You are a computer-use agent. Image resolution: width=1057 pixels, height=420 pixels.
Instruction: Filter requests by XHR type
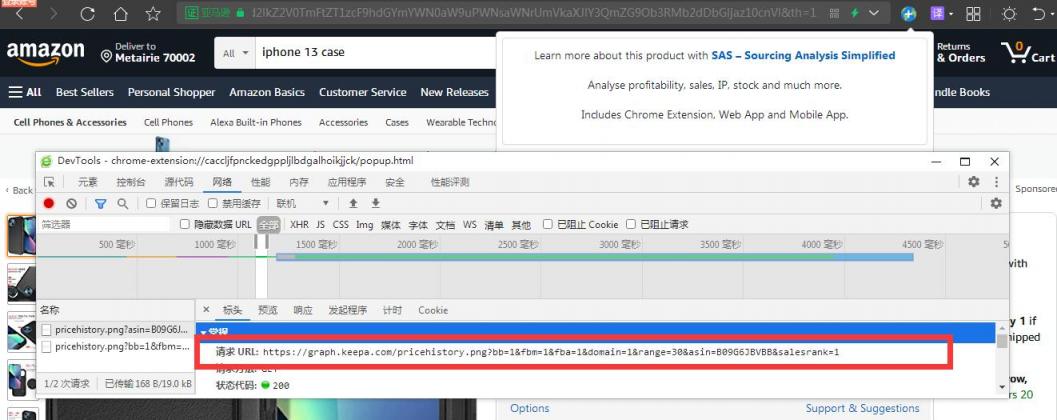(x=299, y=224)
